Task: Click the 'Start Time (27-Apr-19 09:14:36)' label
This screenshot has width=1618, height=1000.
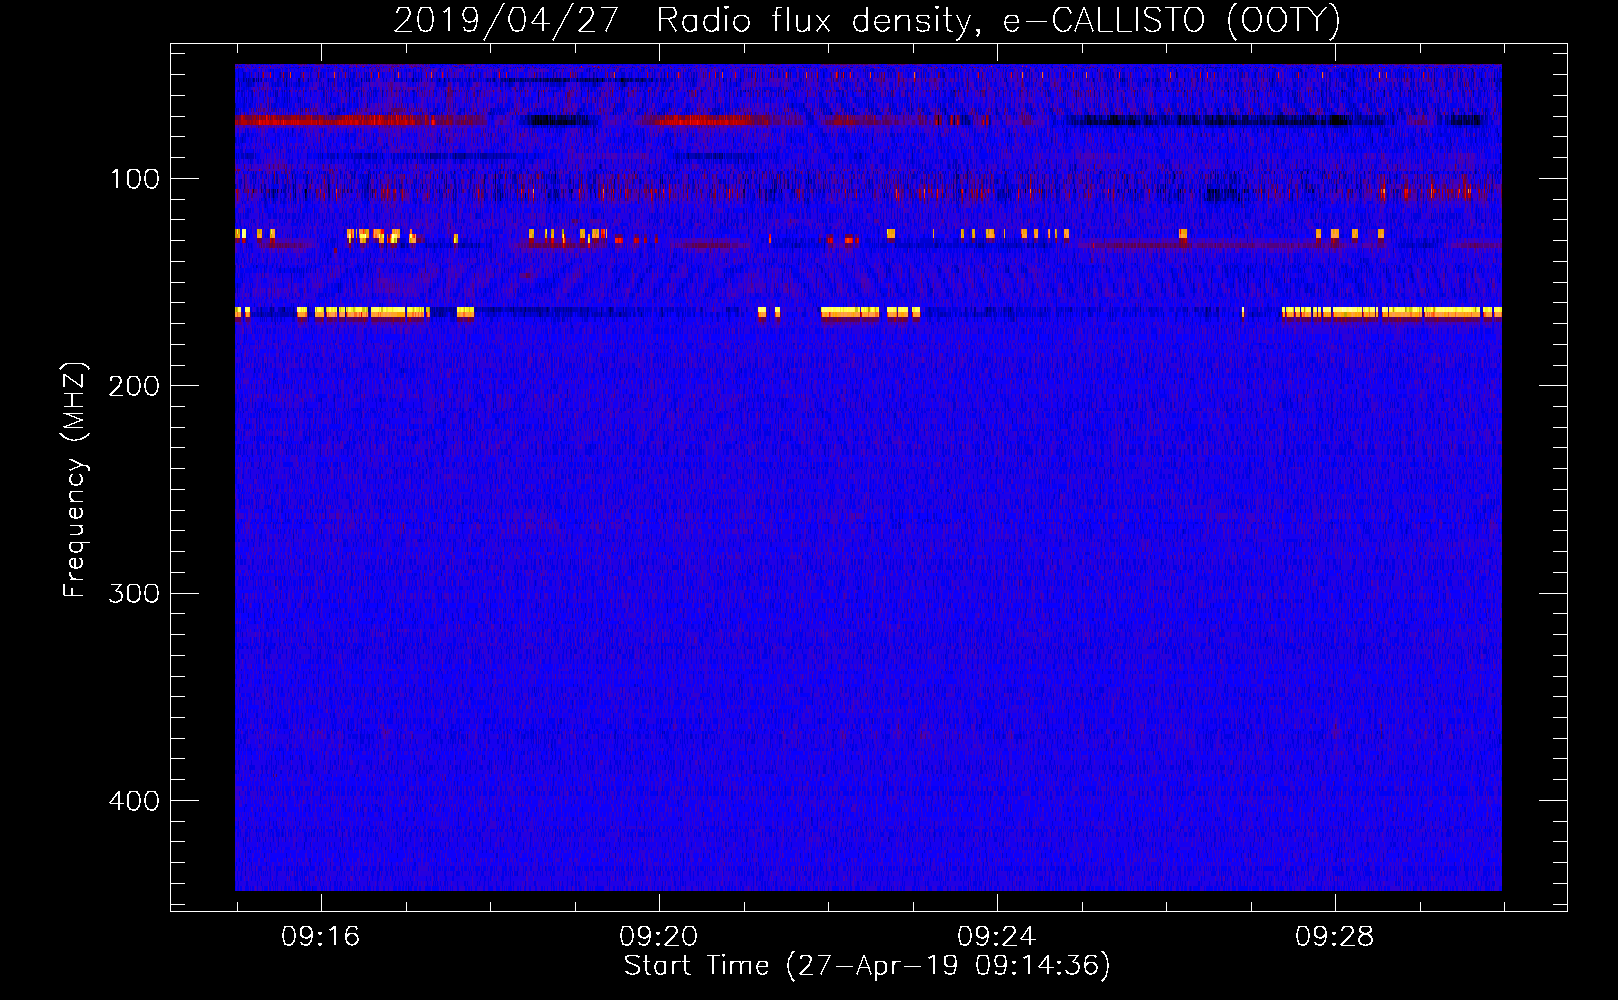Action: point(867,966)
